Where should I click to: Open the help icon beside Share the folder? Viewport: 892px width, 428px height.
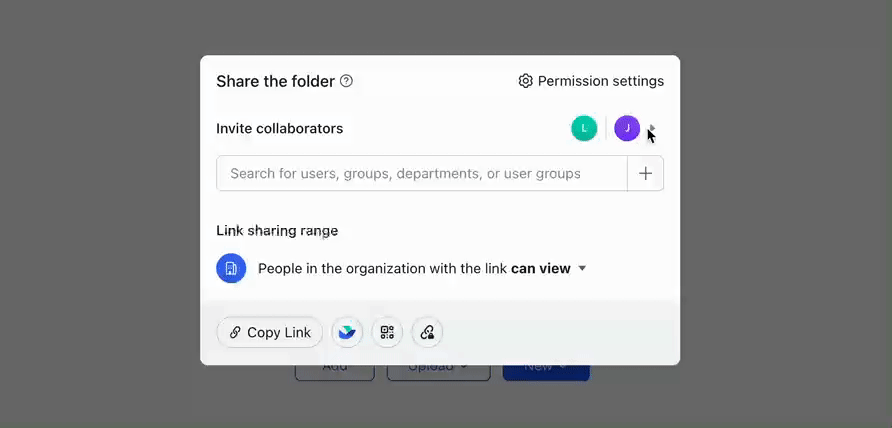coord(346,81)
